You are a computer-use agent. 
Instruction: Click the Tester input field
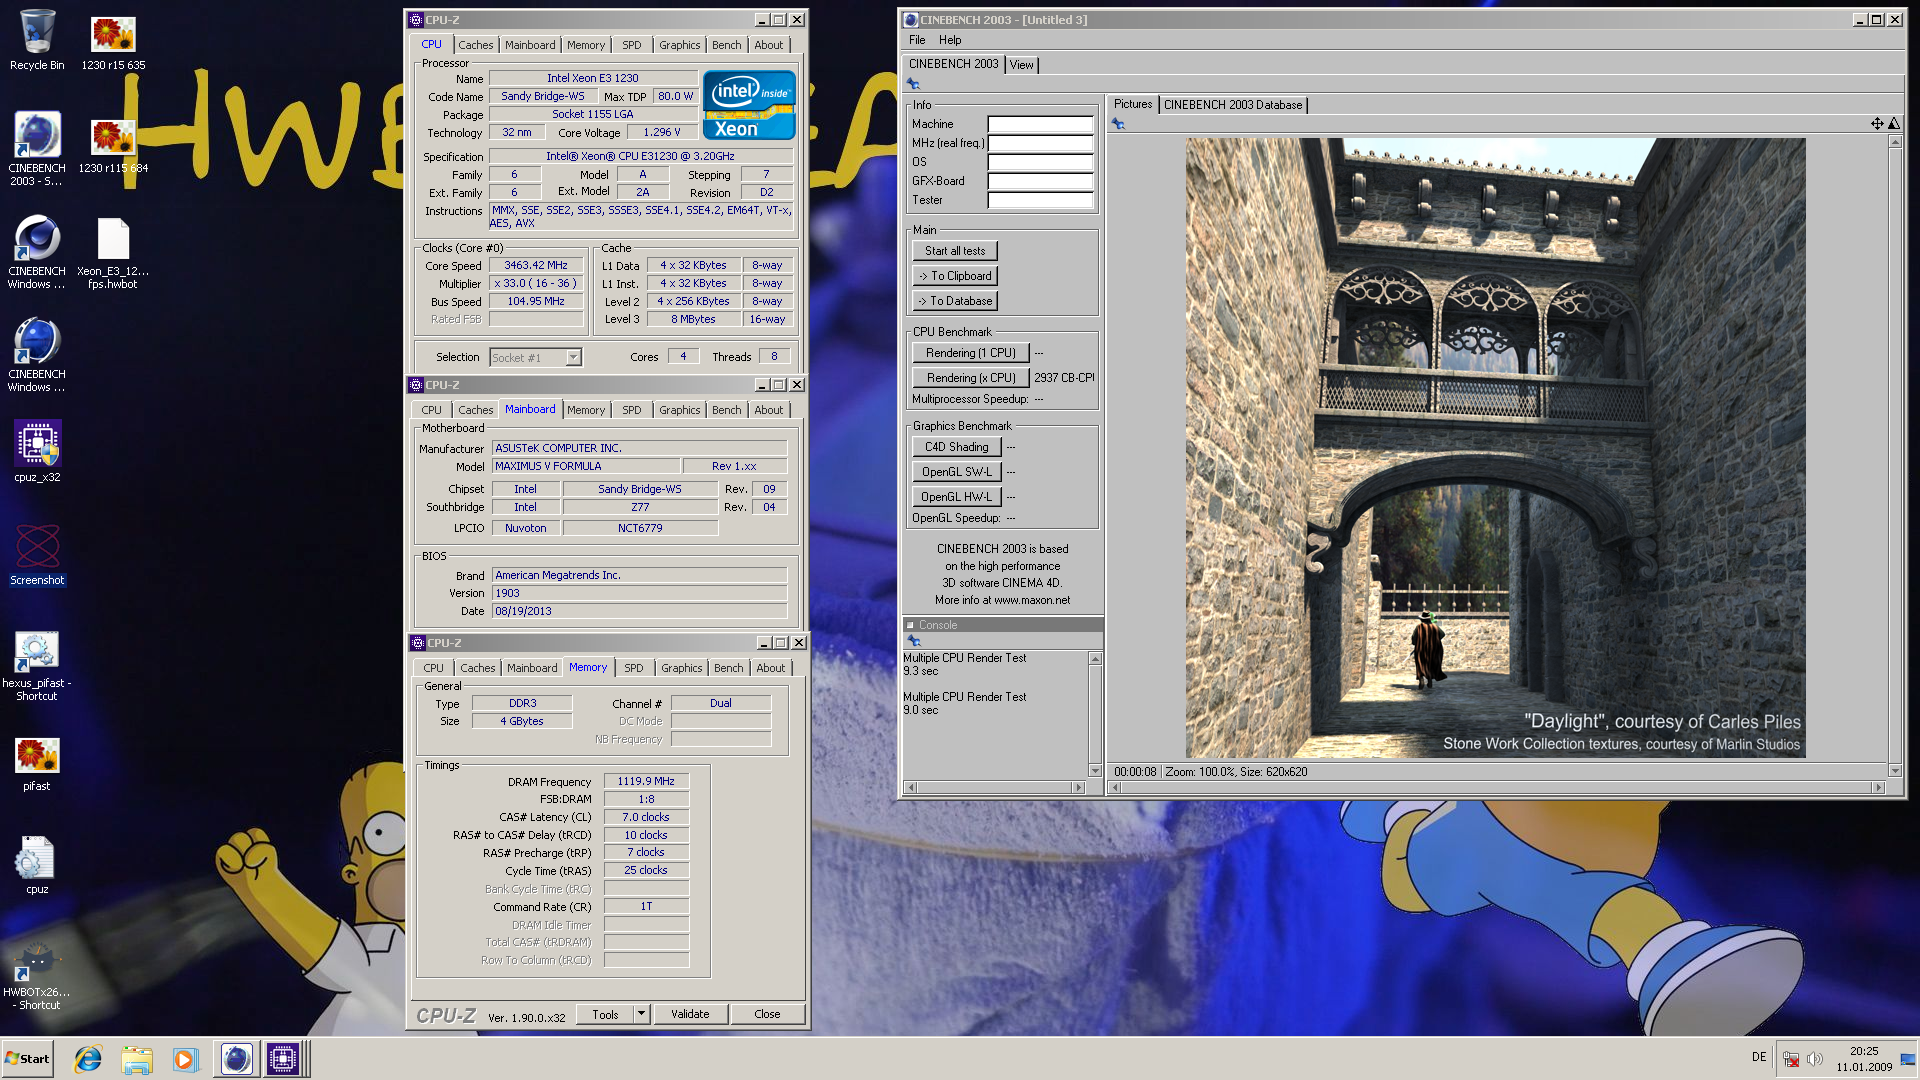[x=1040, y=201]
